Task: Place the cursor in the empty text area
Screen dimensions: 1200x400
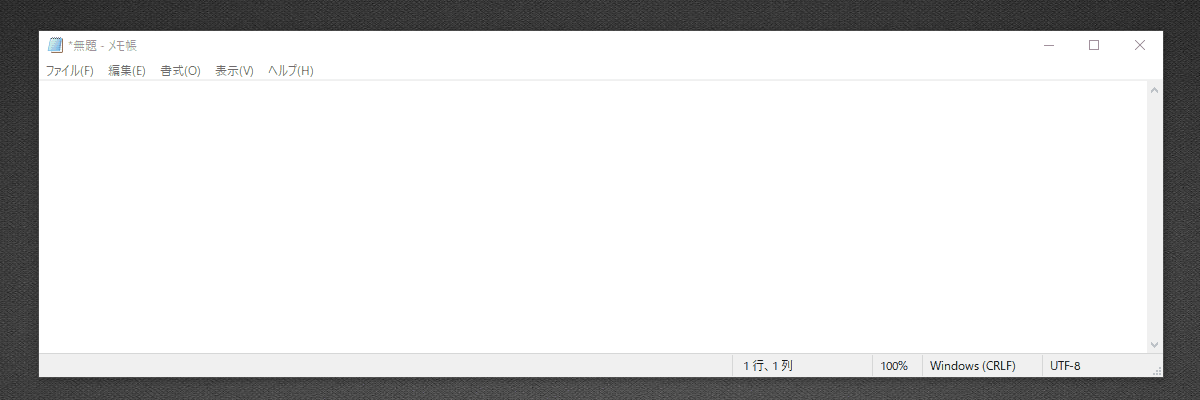Action: coord(592,216)
